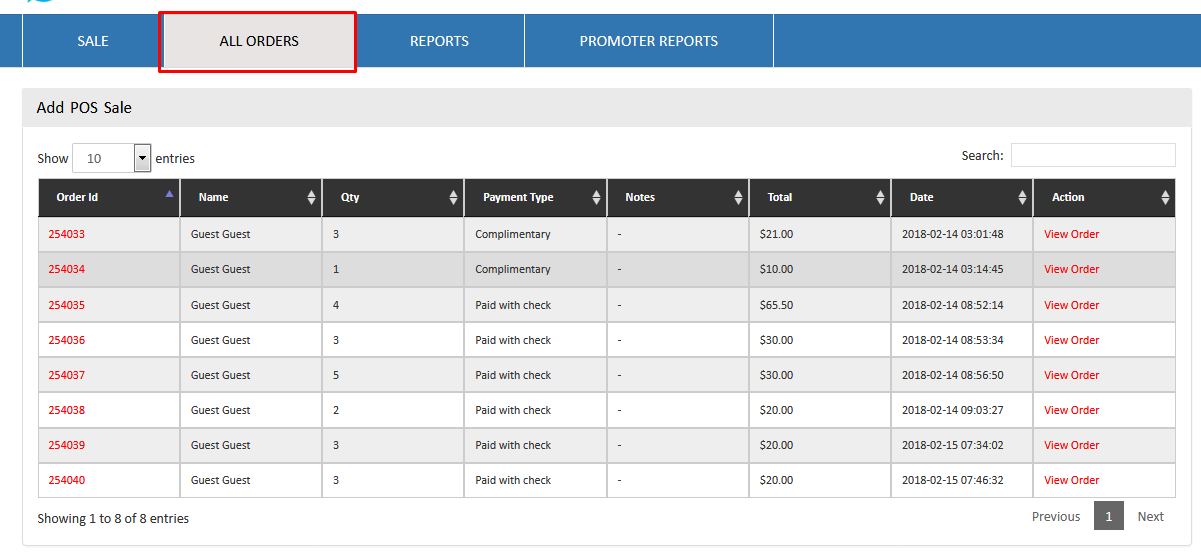1201x557 pixels.
Task: Click the Name column sort icon
Action: (x=312, y=198)
